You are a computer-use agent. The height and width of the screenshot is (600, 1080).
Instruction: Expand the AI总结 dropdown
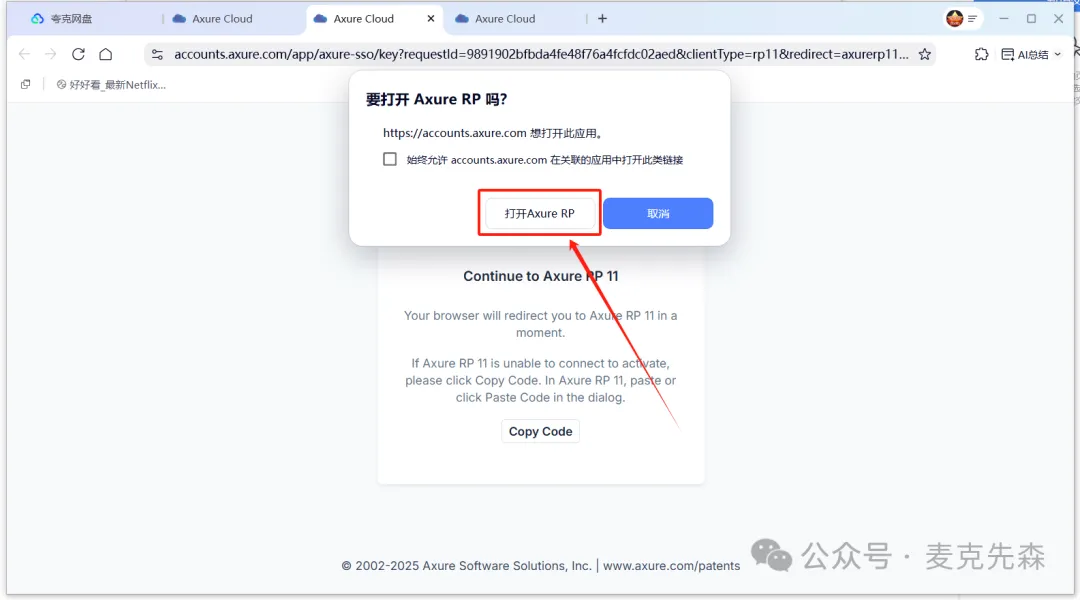[x=1031, y=54]
